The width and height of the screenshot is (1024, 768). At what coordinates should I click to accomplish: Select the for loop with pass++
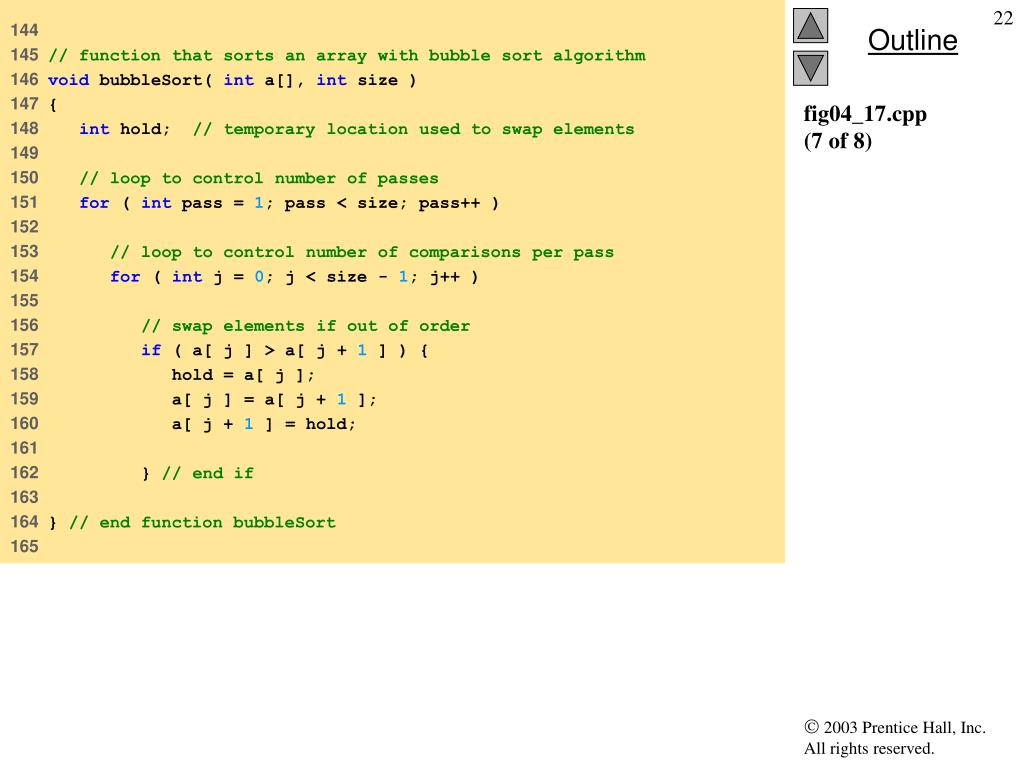pos(289,203)
